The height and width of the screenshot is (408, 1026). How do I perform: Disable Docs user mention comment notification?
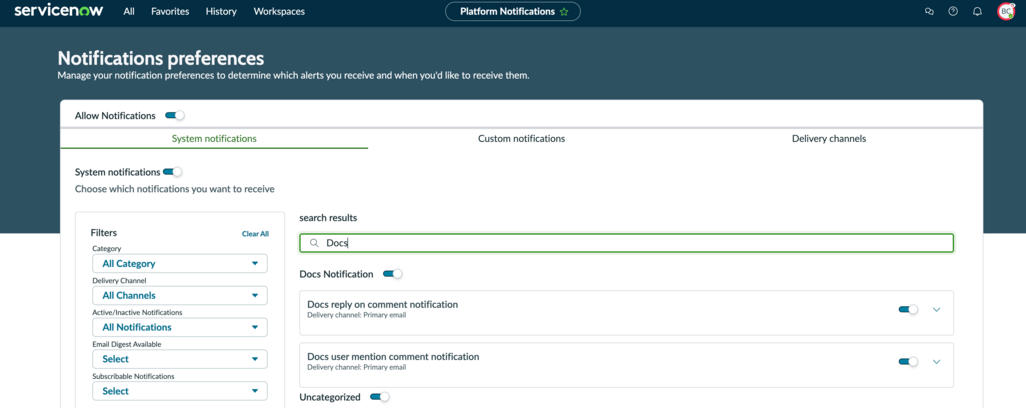[x=908, y=362]
